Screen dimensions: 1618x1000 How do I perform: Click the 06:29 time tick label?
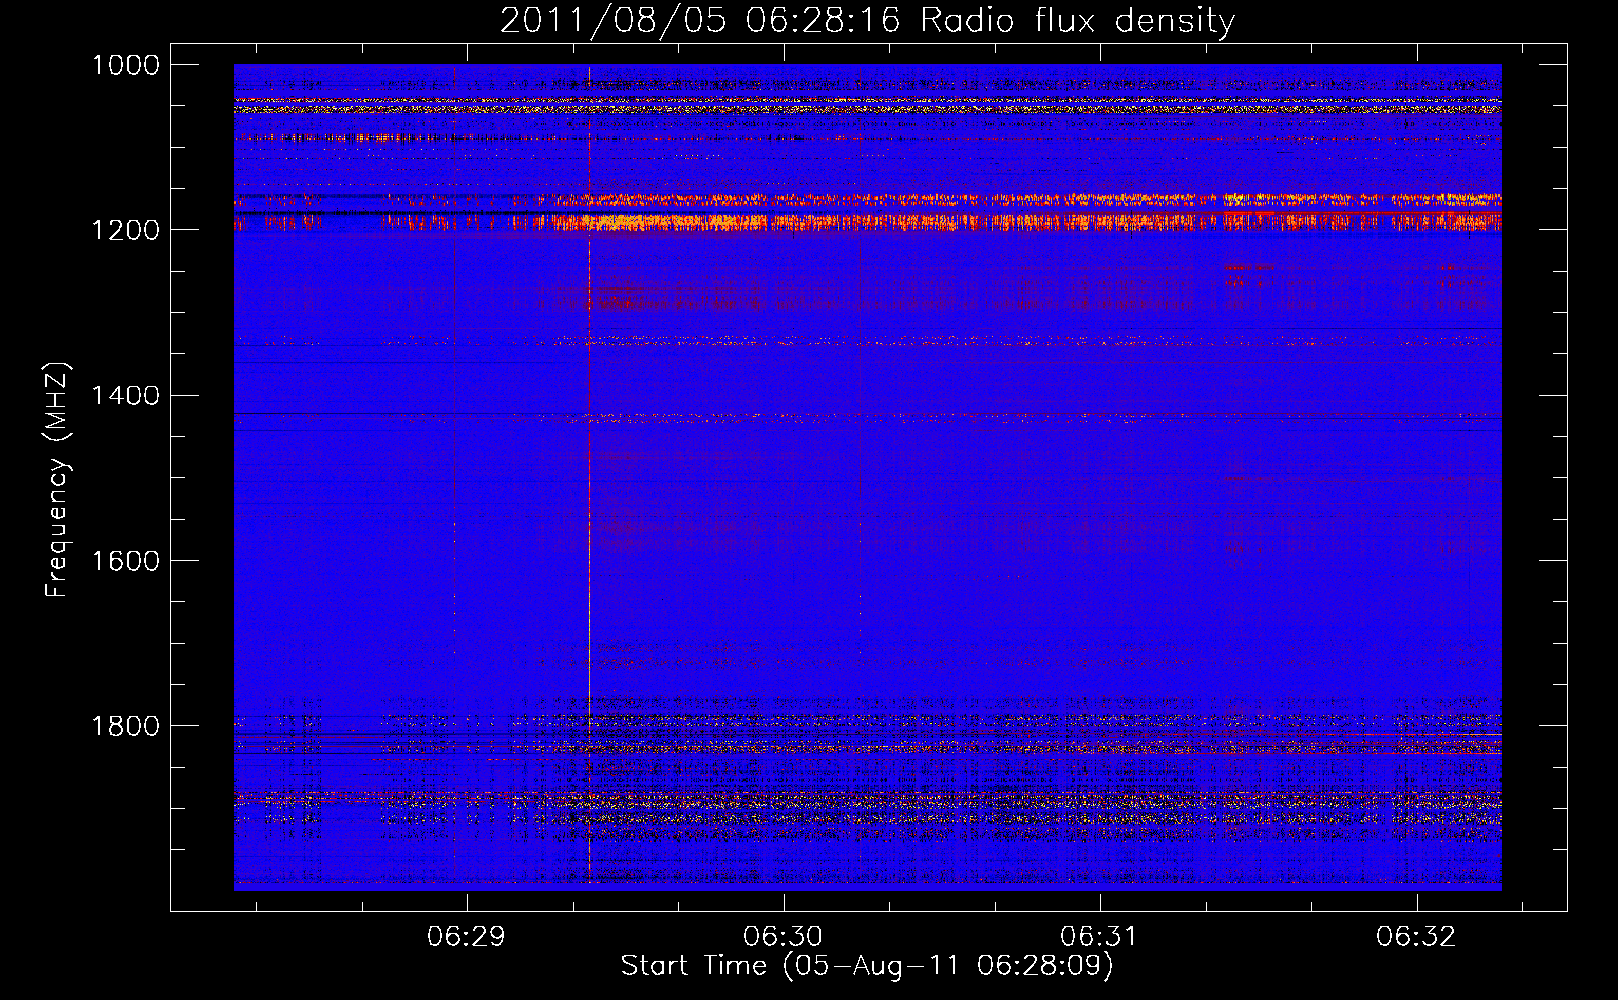(467, 937)
